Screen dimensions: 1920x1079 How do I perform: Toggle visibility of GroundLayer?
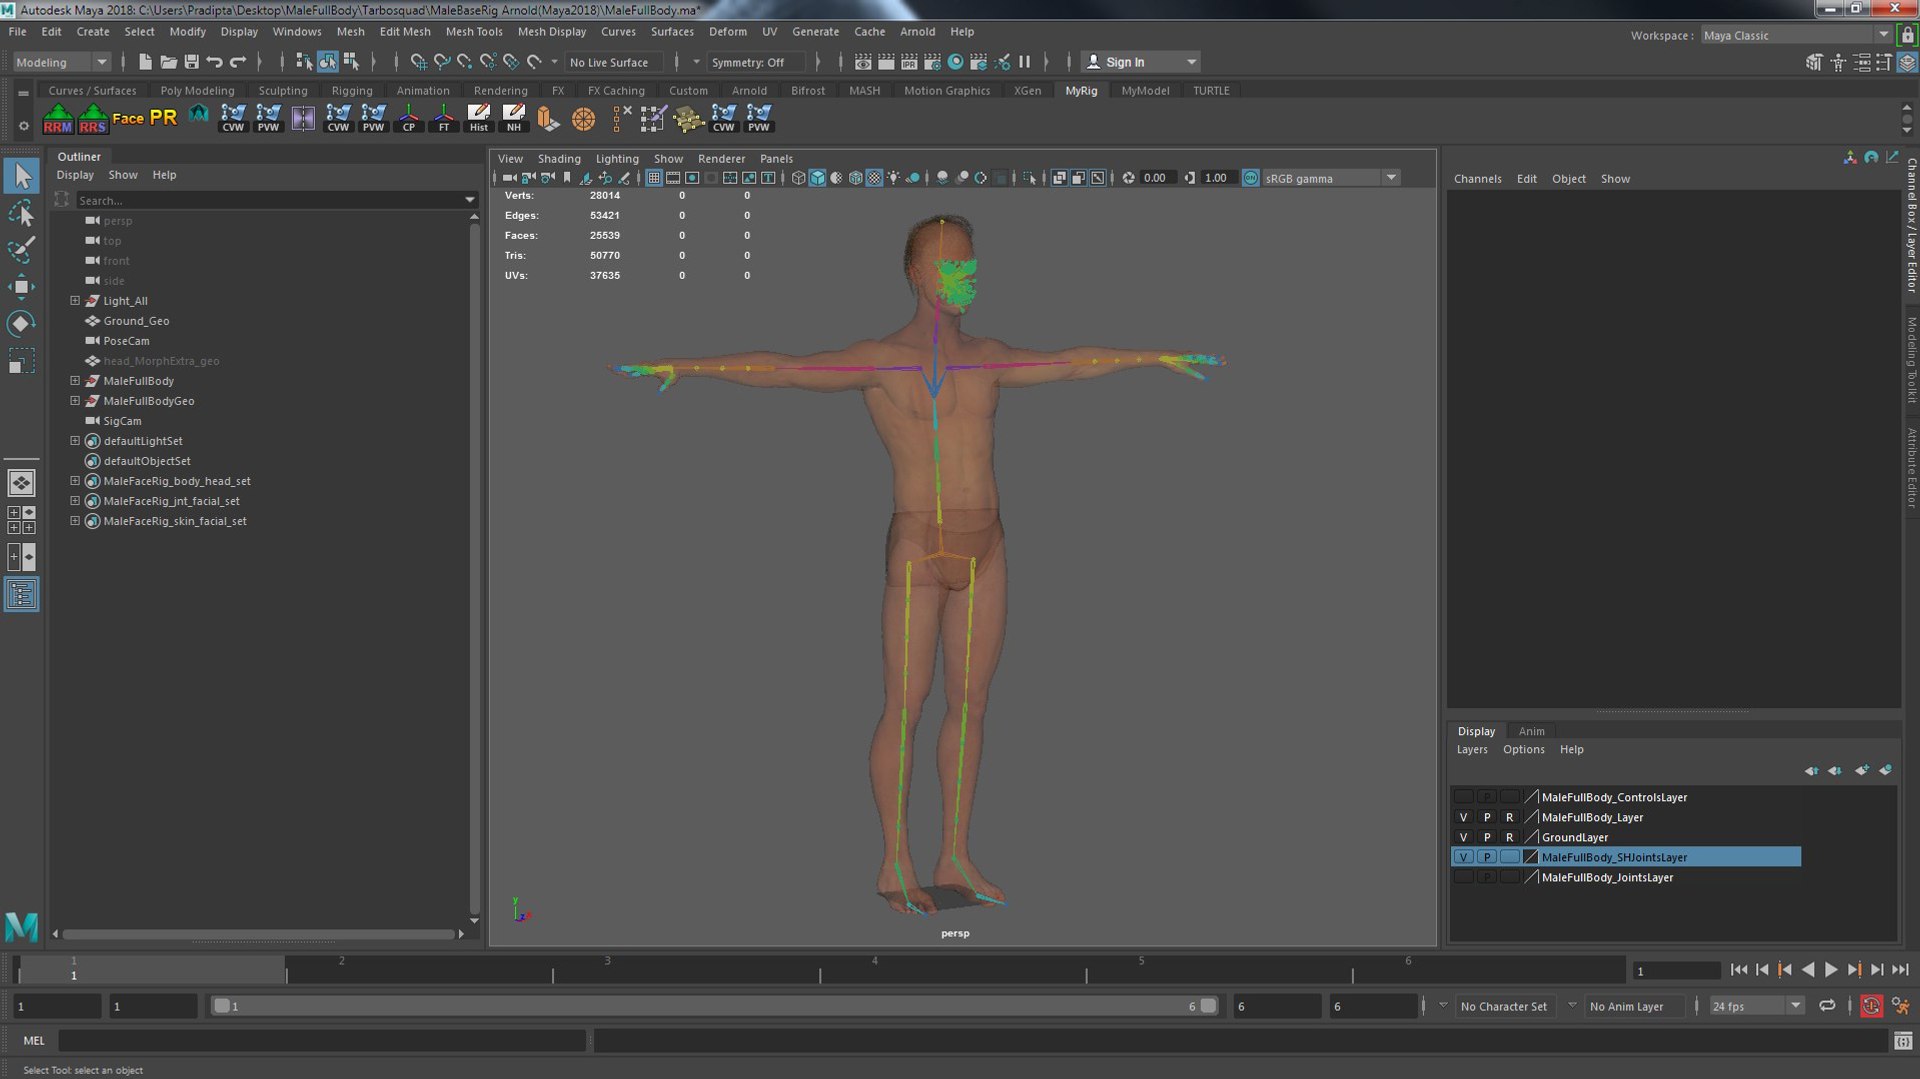coord(1463,837)
